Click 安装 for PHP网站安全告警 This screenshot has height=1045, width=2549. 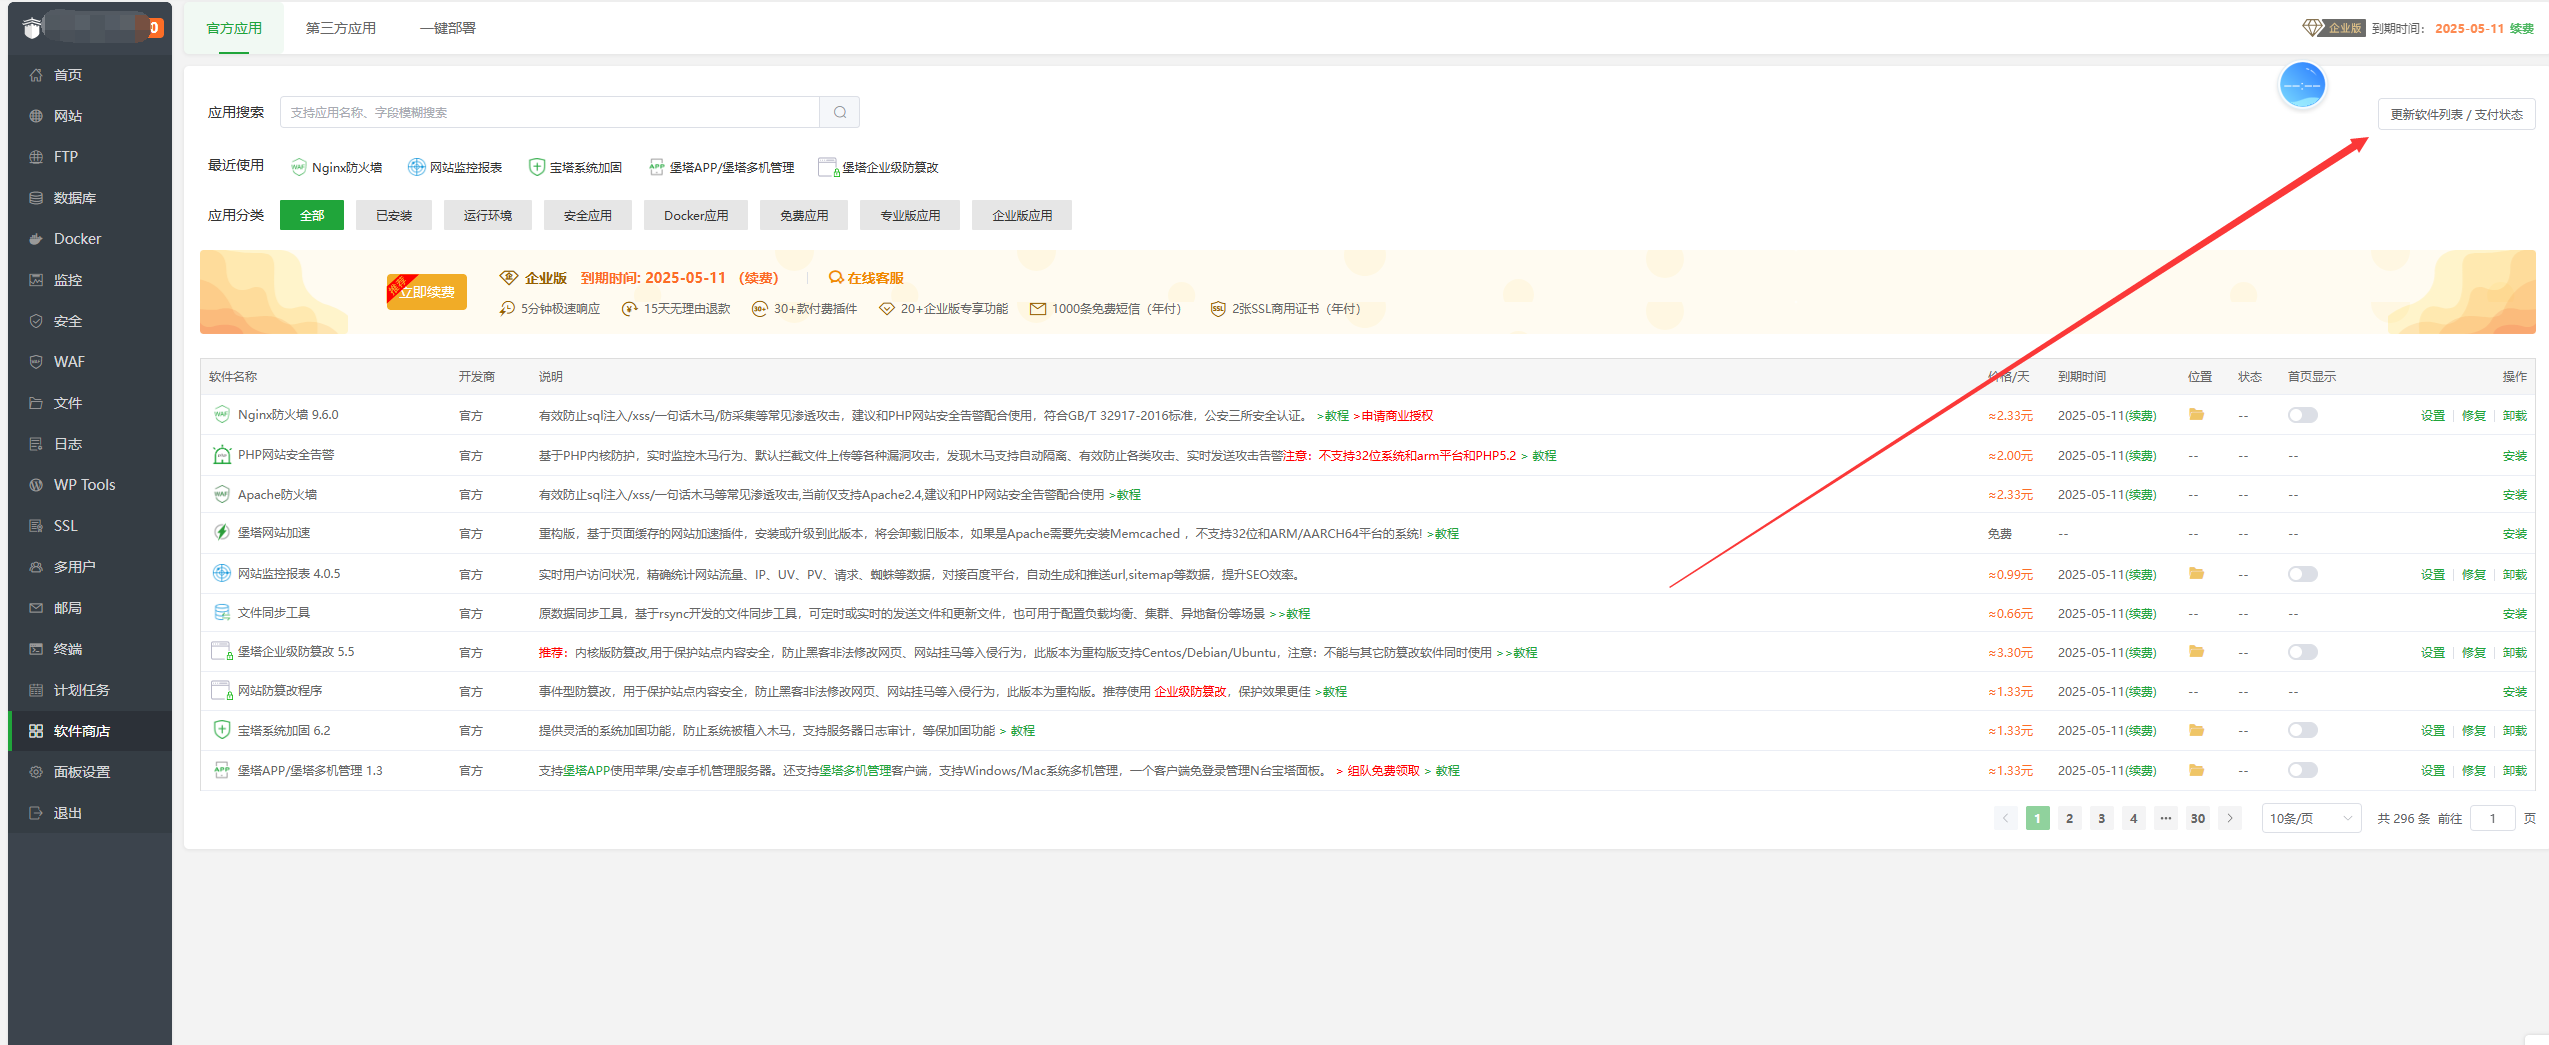click(x=2514, y=456)
